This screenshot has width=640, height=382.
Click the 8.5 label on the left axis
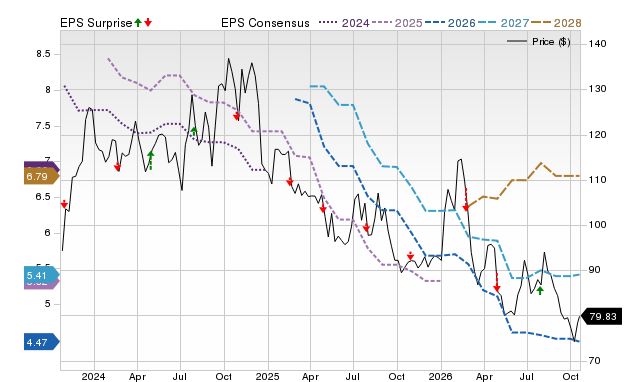coord(43,54)
